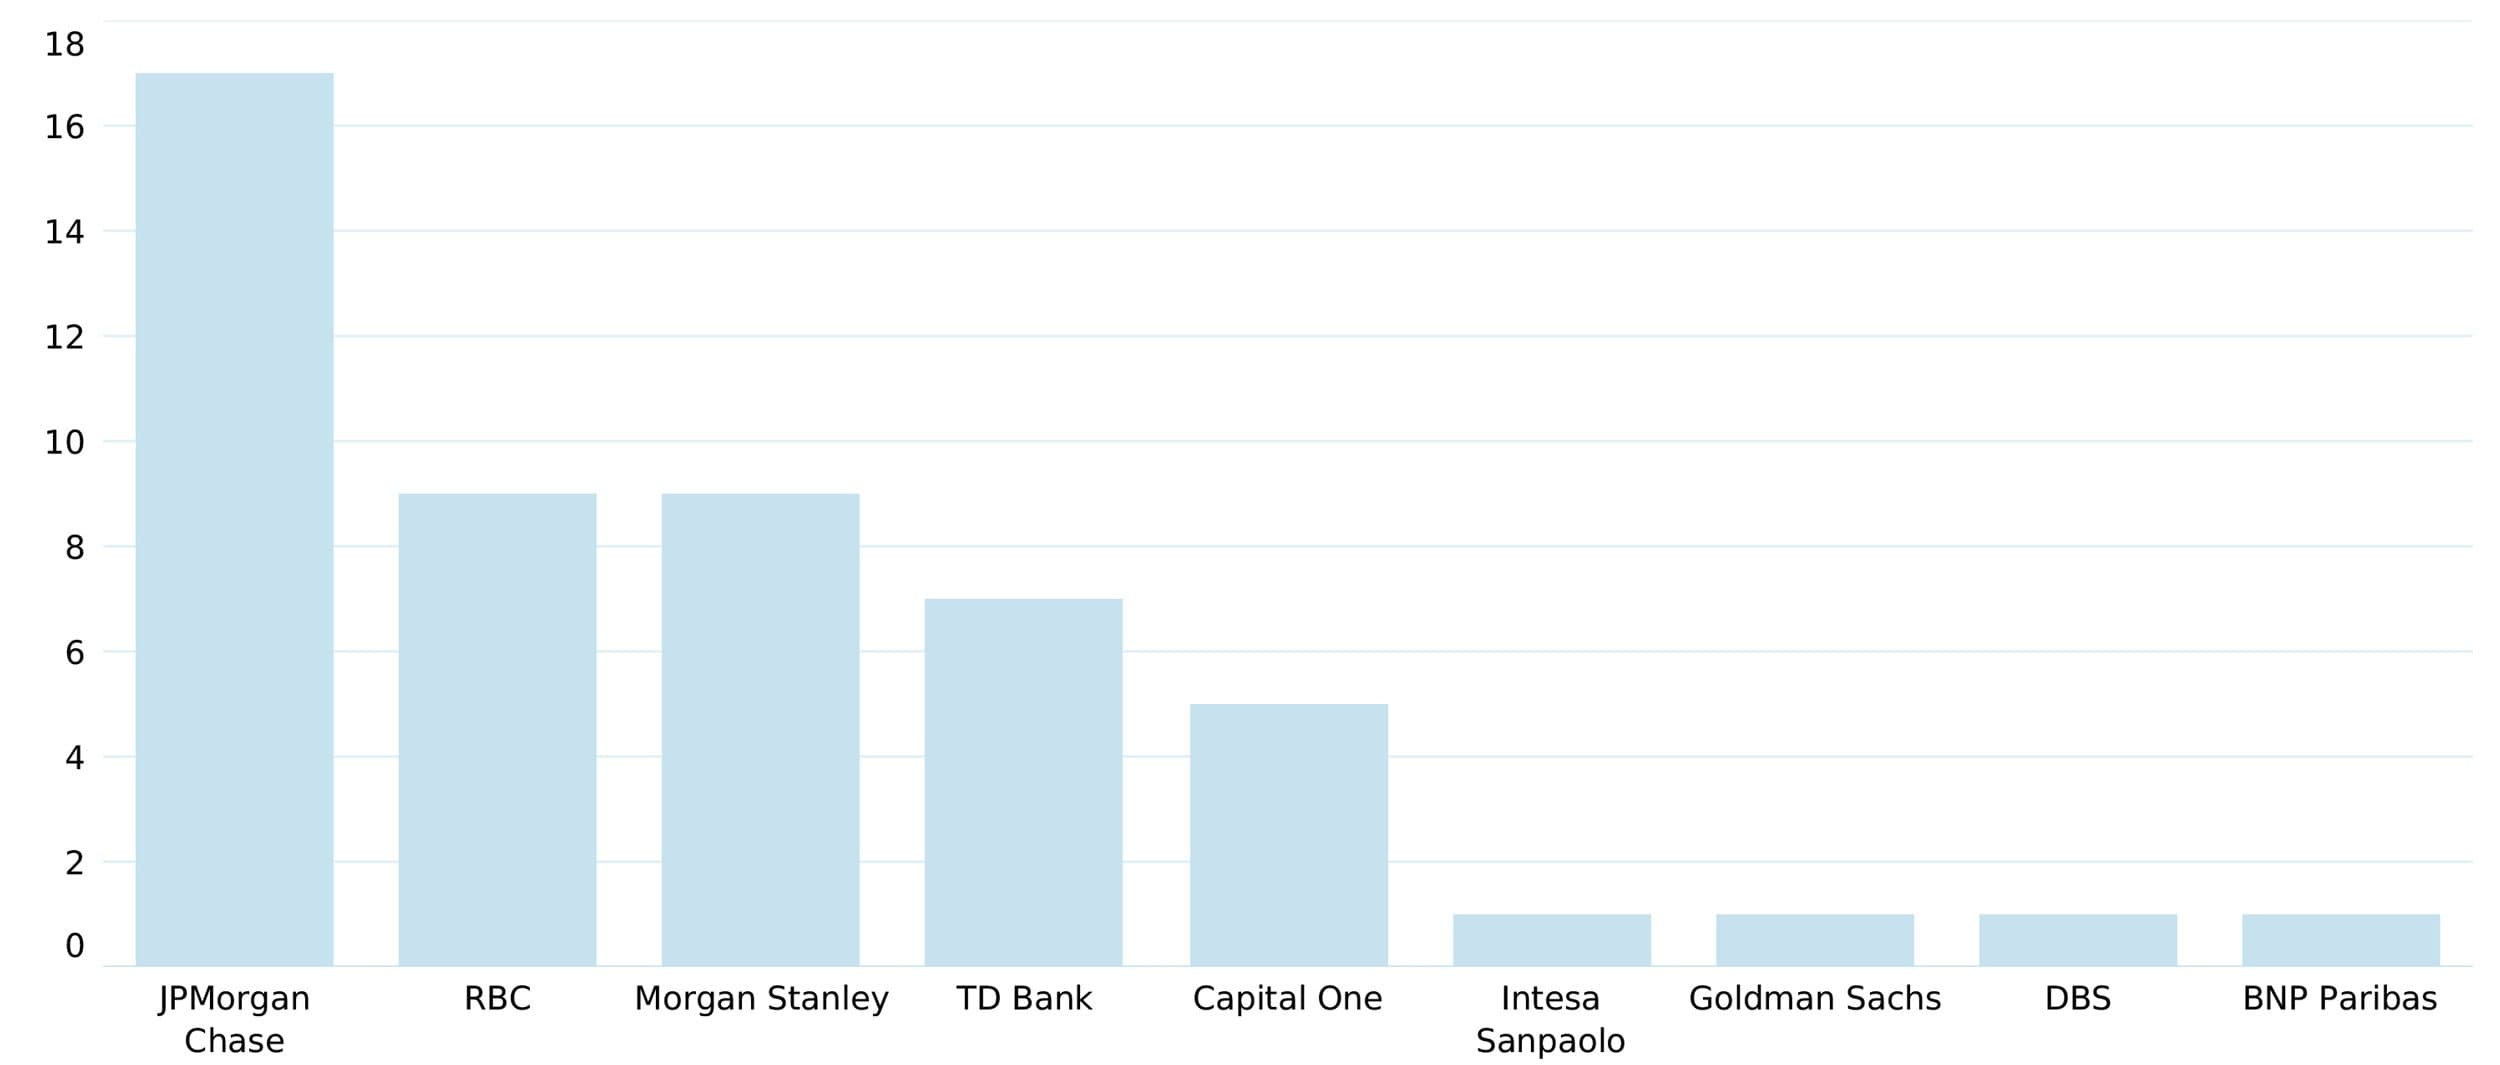The height and width of the screenshot is (1065, 2500).
Task: Select the 'TD Bank' axis label
Action: (1024, 998)
